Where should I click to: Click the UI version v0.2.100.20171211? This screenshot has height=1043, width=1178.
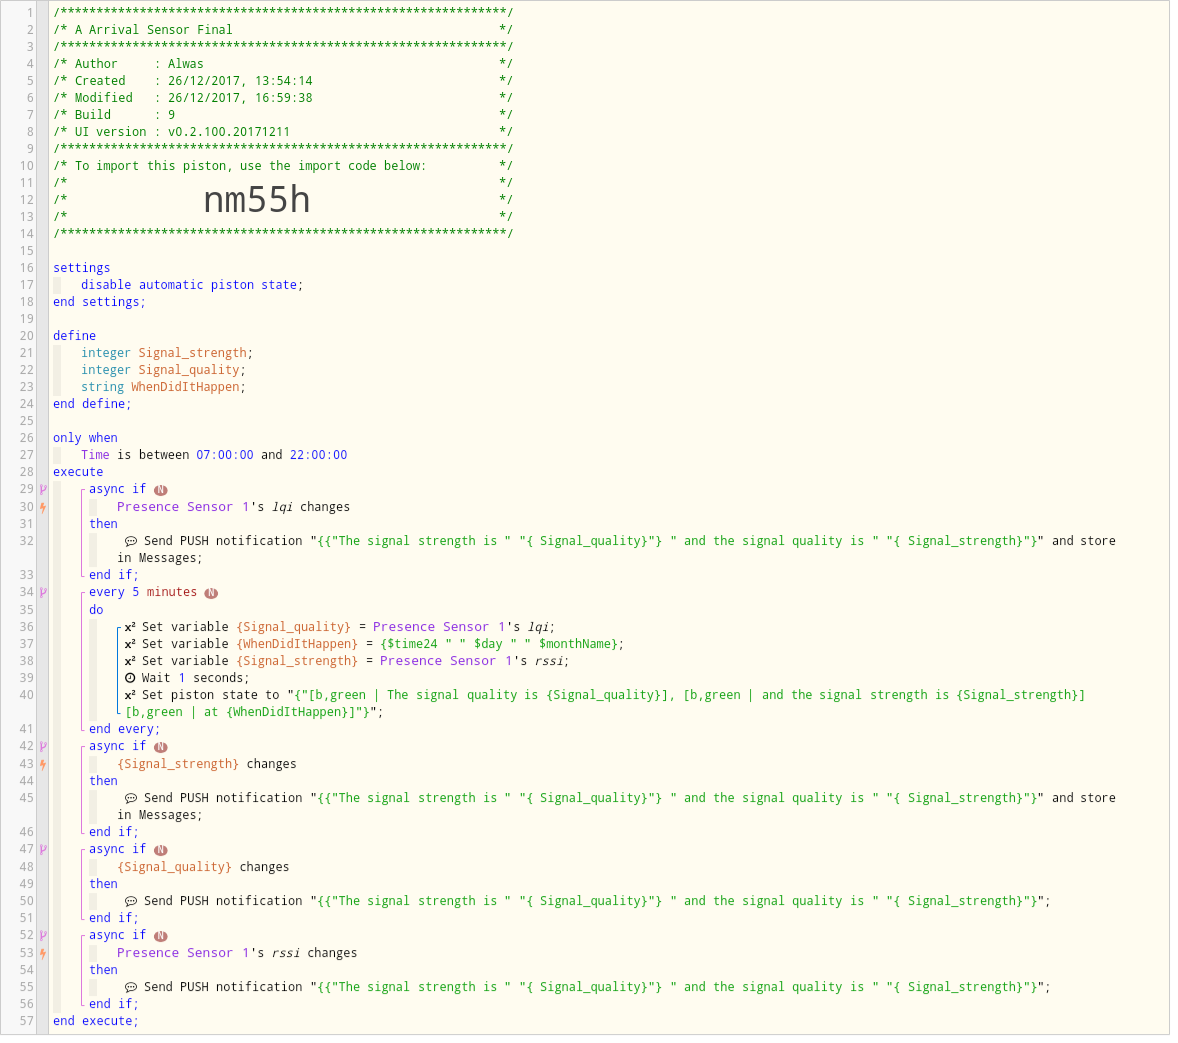(x=231, y=133)
